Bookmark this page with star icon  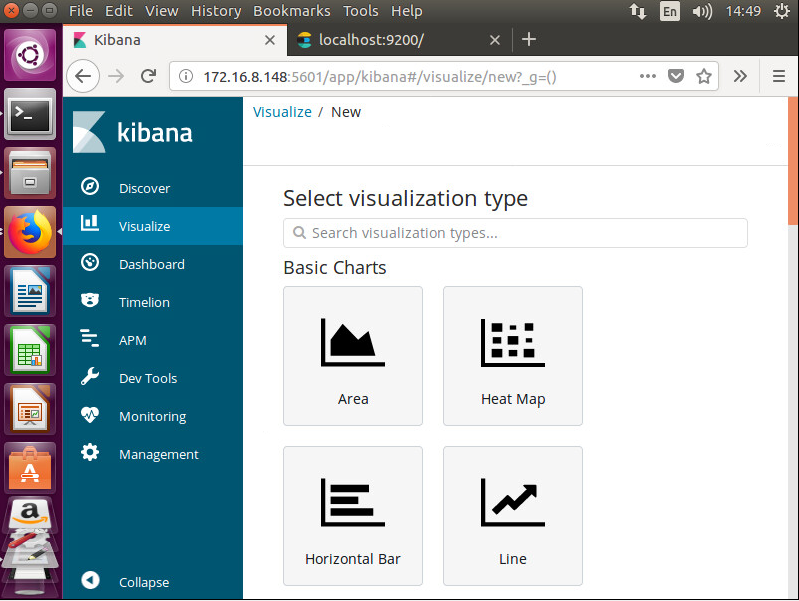pos(704,76)
